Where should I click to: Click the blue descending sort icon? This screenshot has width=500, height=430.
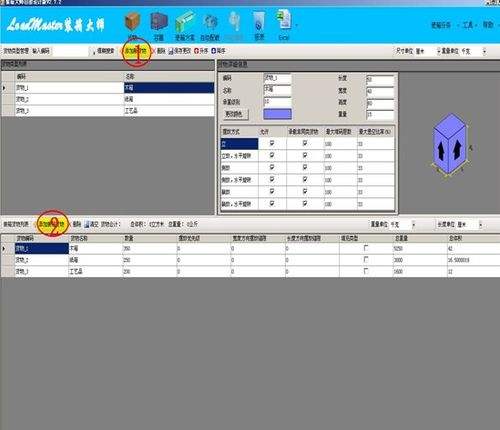tap(214, 51)
